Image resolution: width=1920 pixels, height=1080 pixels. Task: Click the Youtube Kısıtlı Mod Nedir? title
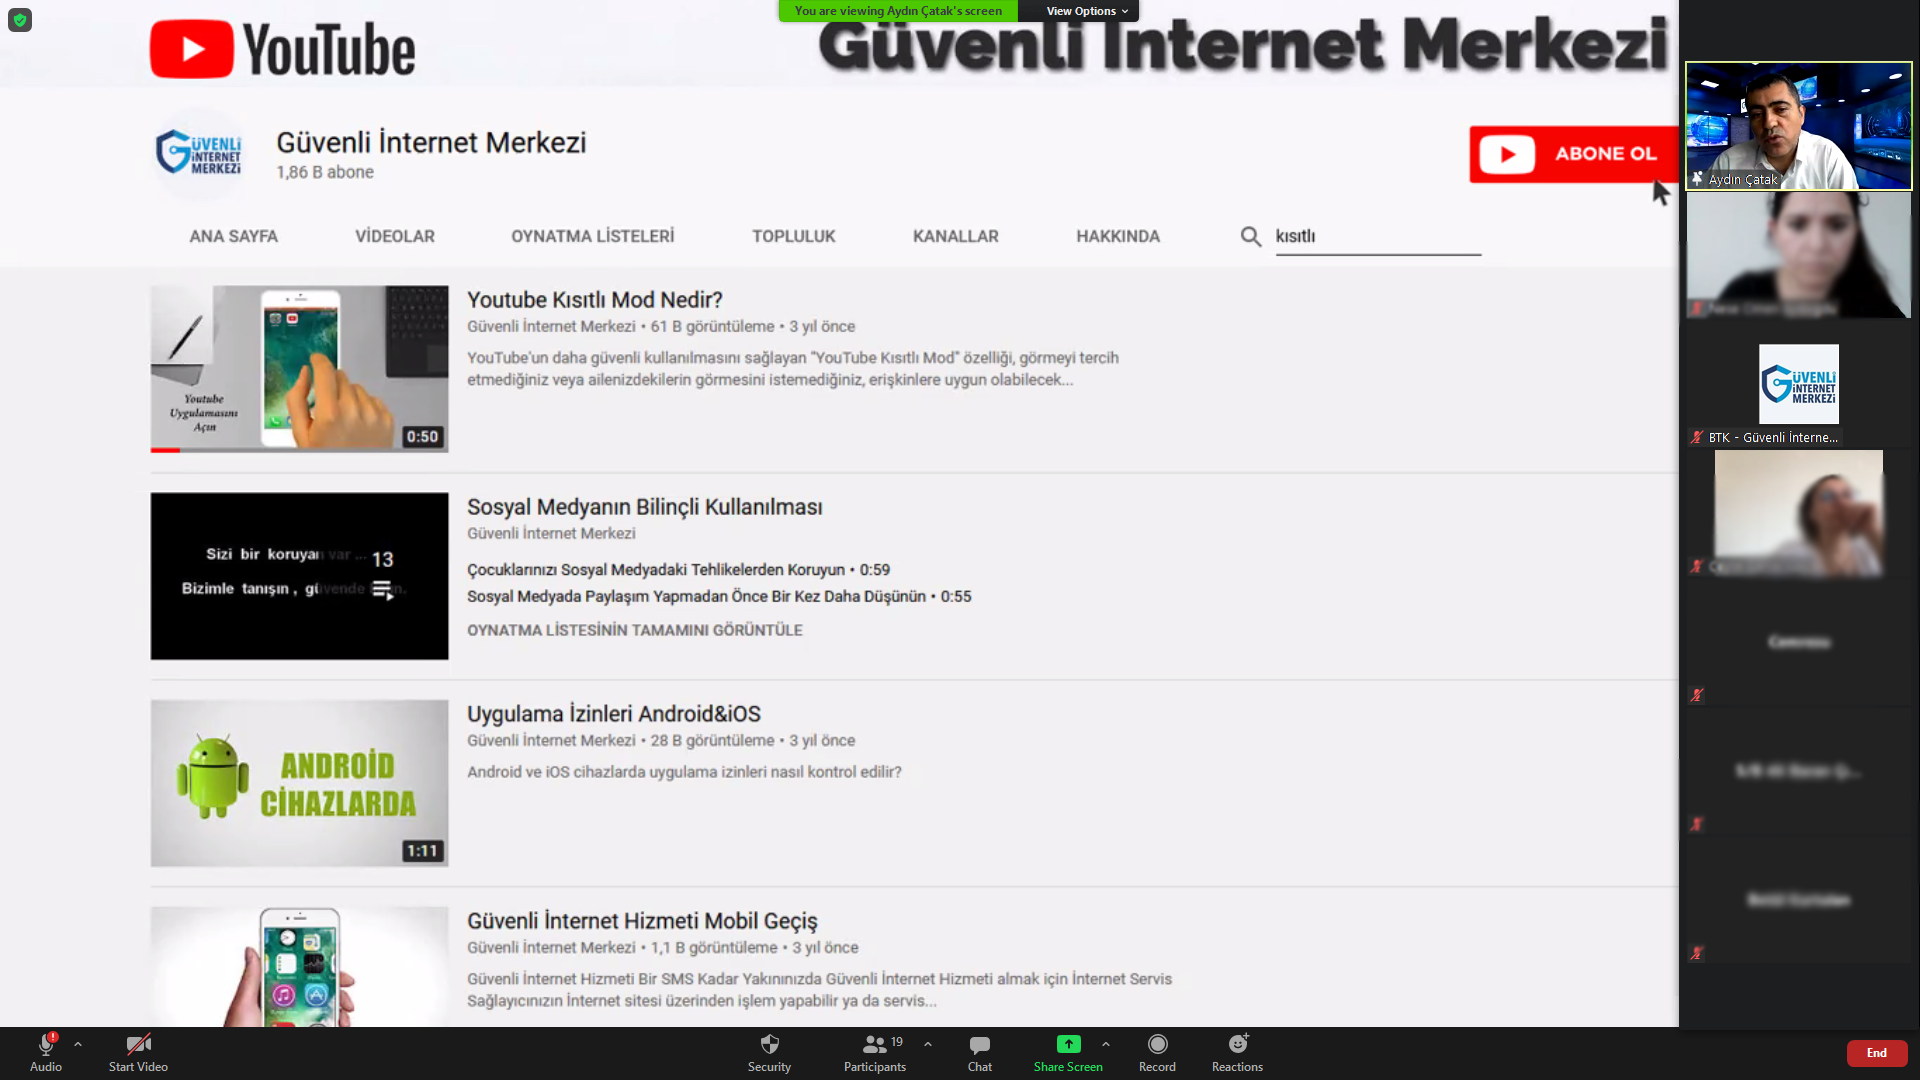[x=595, y=300]
